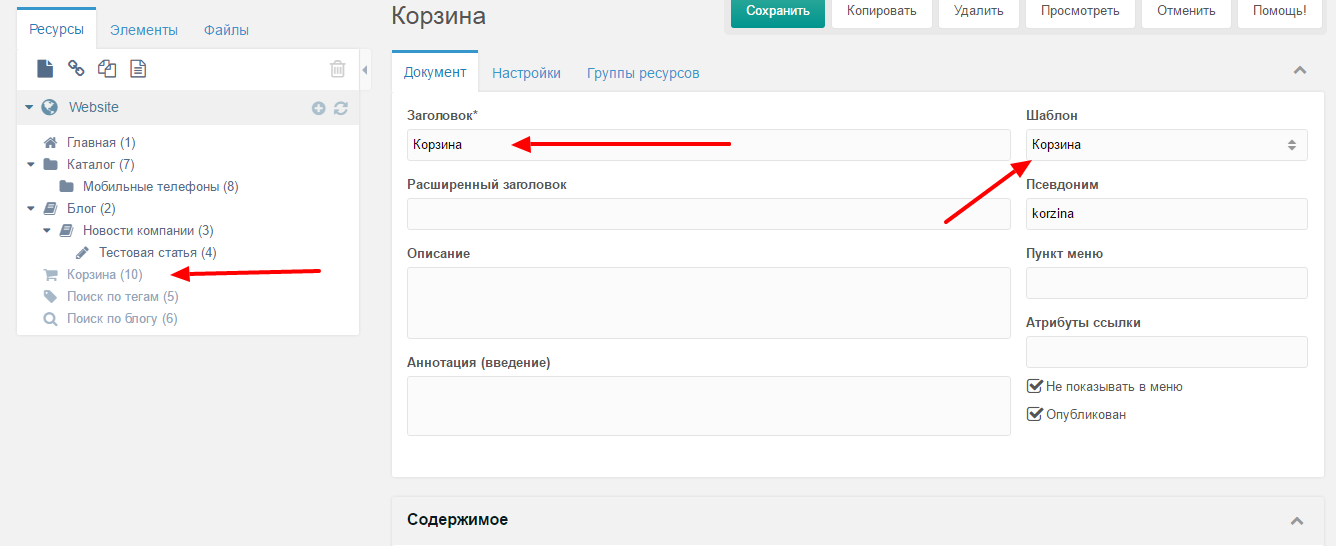Collapse the Website context tree

click(29, 107)
